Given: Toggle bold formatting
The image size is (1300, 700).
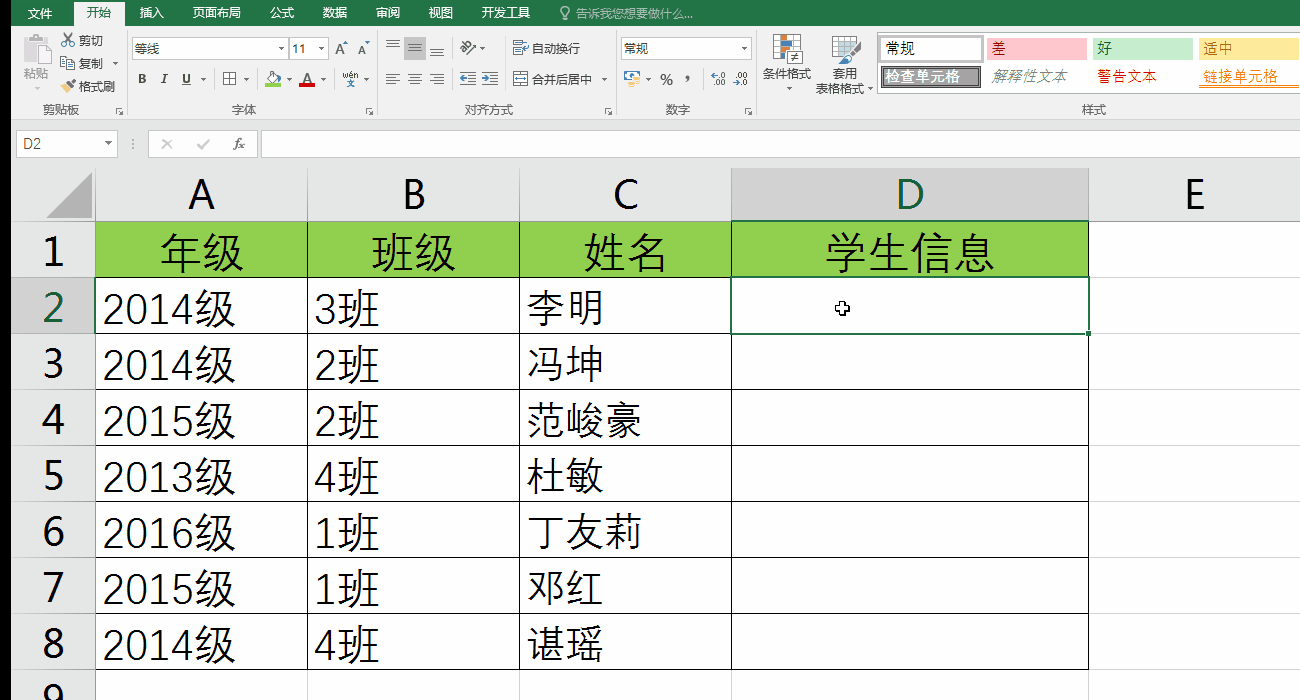Looking at the screenshot, I should pyautogui.click(x=141, y=77).
